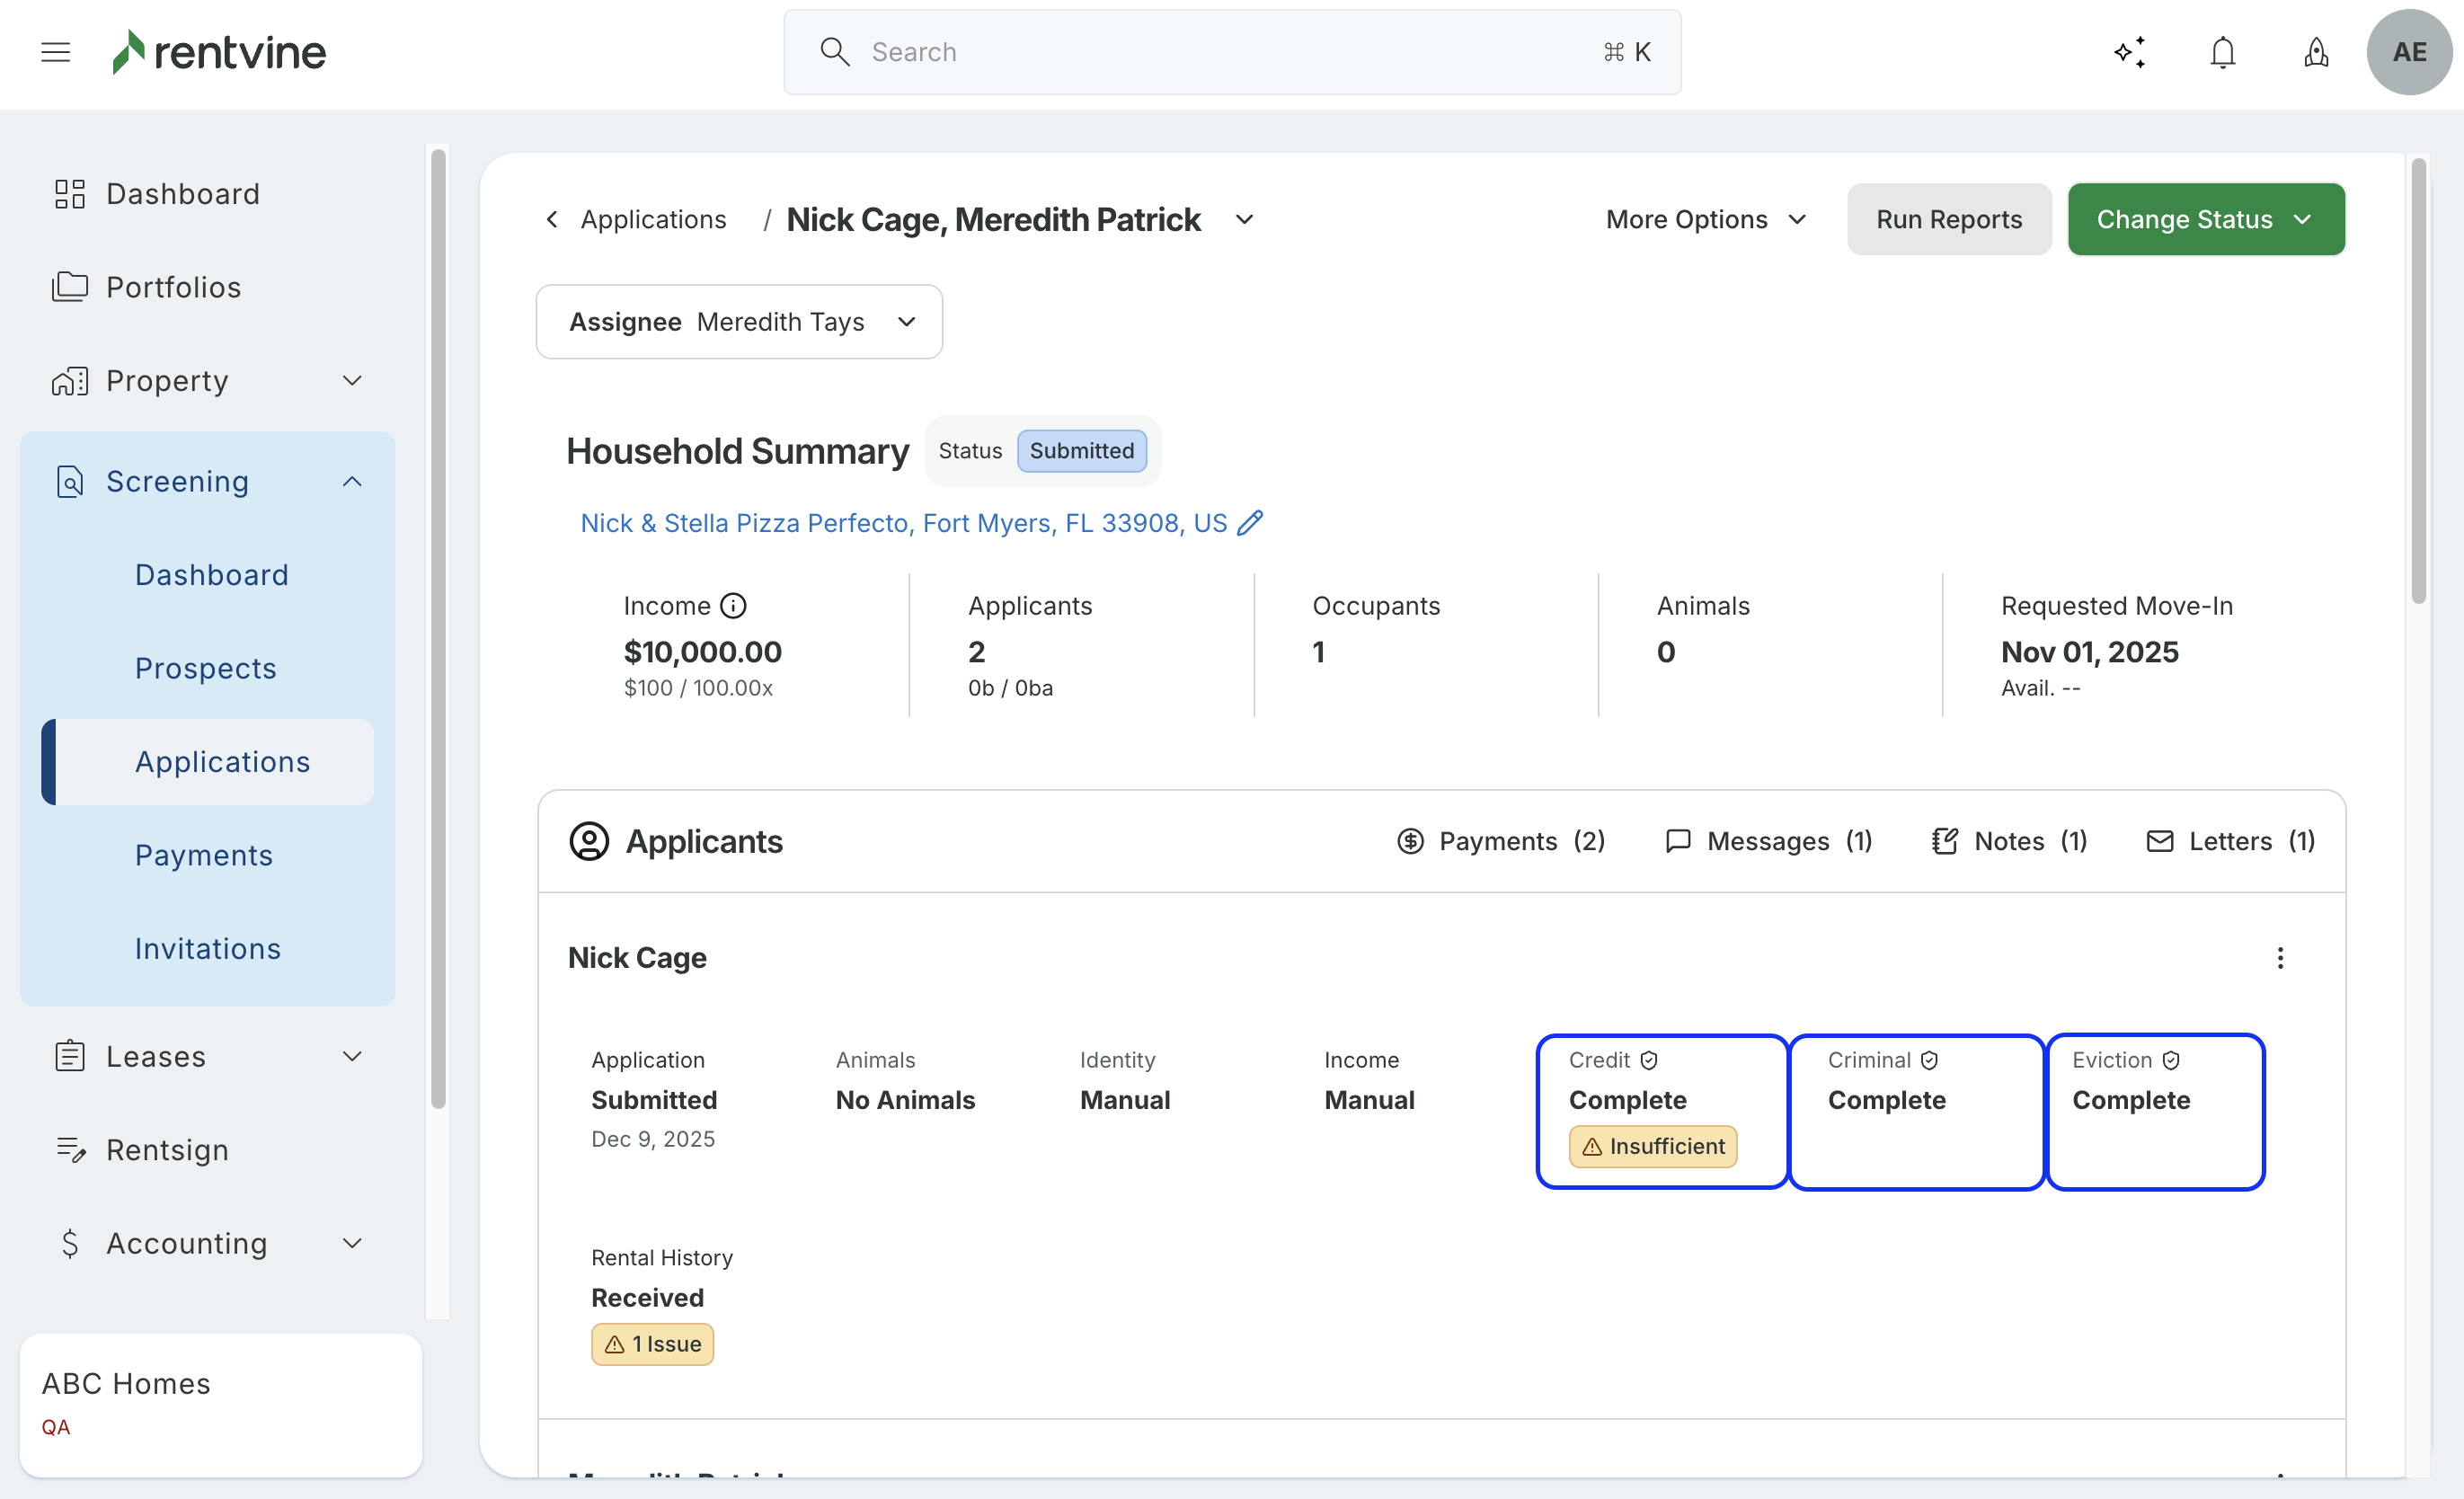Open Prospects in the Screening submenu
Screen dimensions: 2464x1499
tap(205, 668)
